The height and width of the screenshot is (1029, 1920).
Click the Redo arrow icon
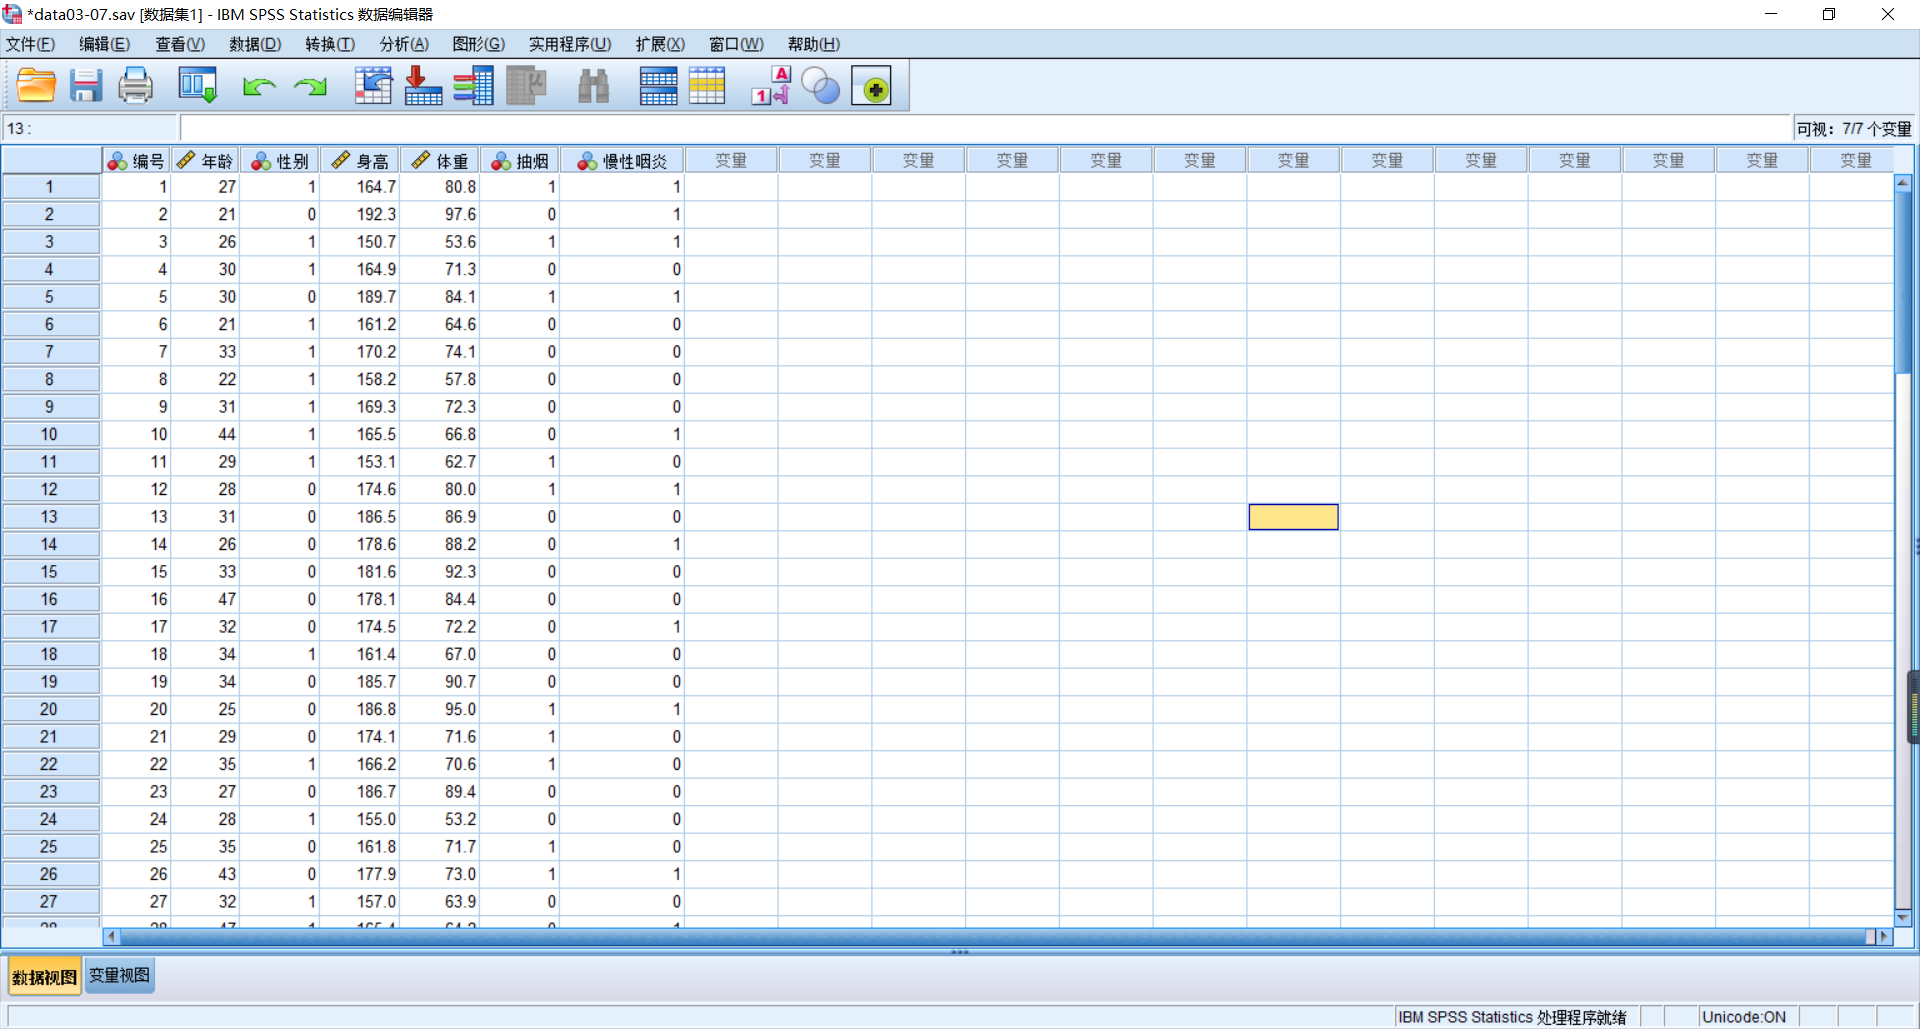coord(310,87)
